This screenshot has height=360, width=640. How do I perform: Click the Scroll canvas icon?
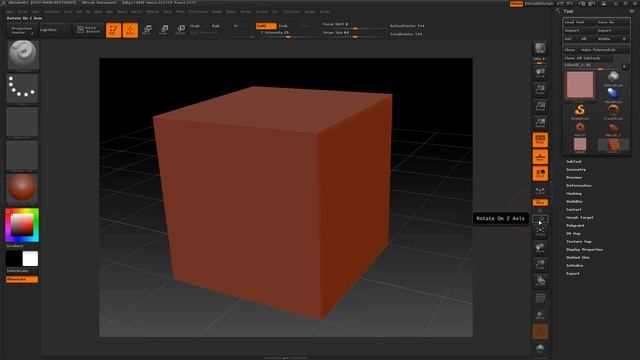click(540, 73)
